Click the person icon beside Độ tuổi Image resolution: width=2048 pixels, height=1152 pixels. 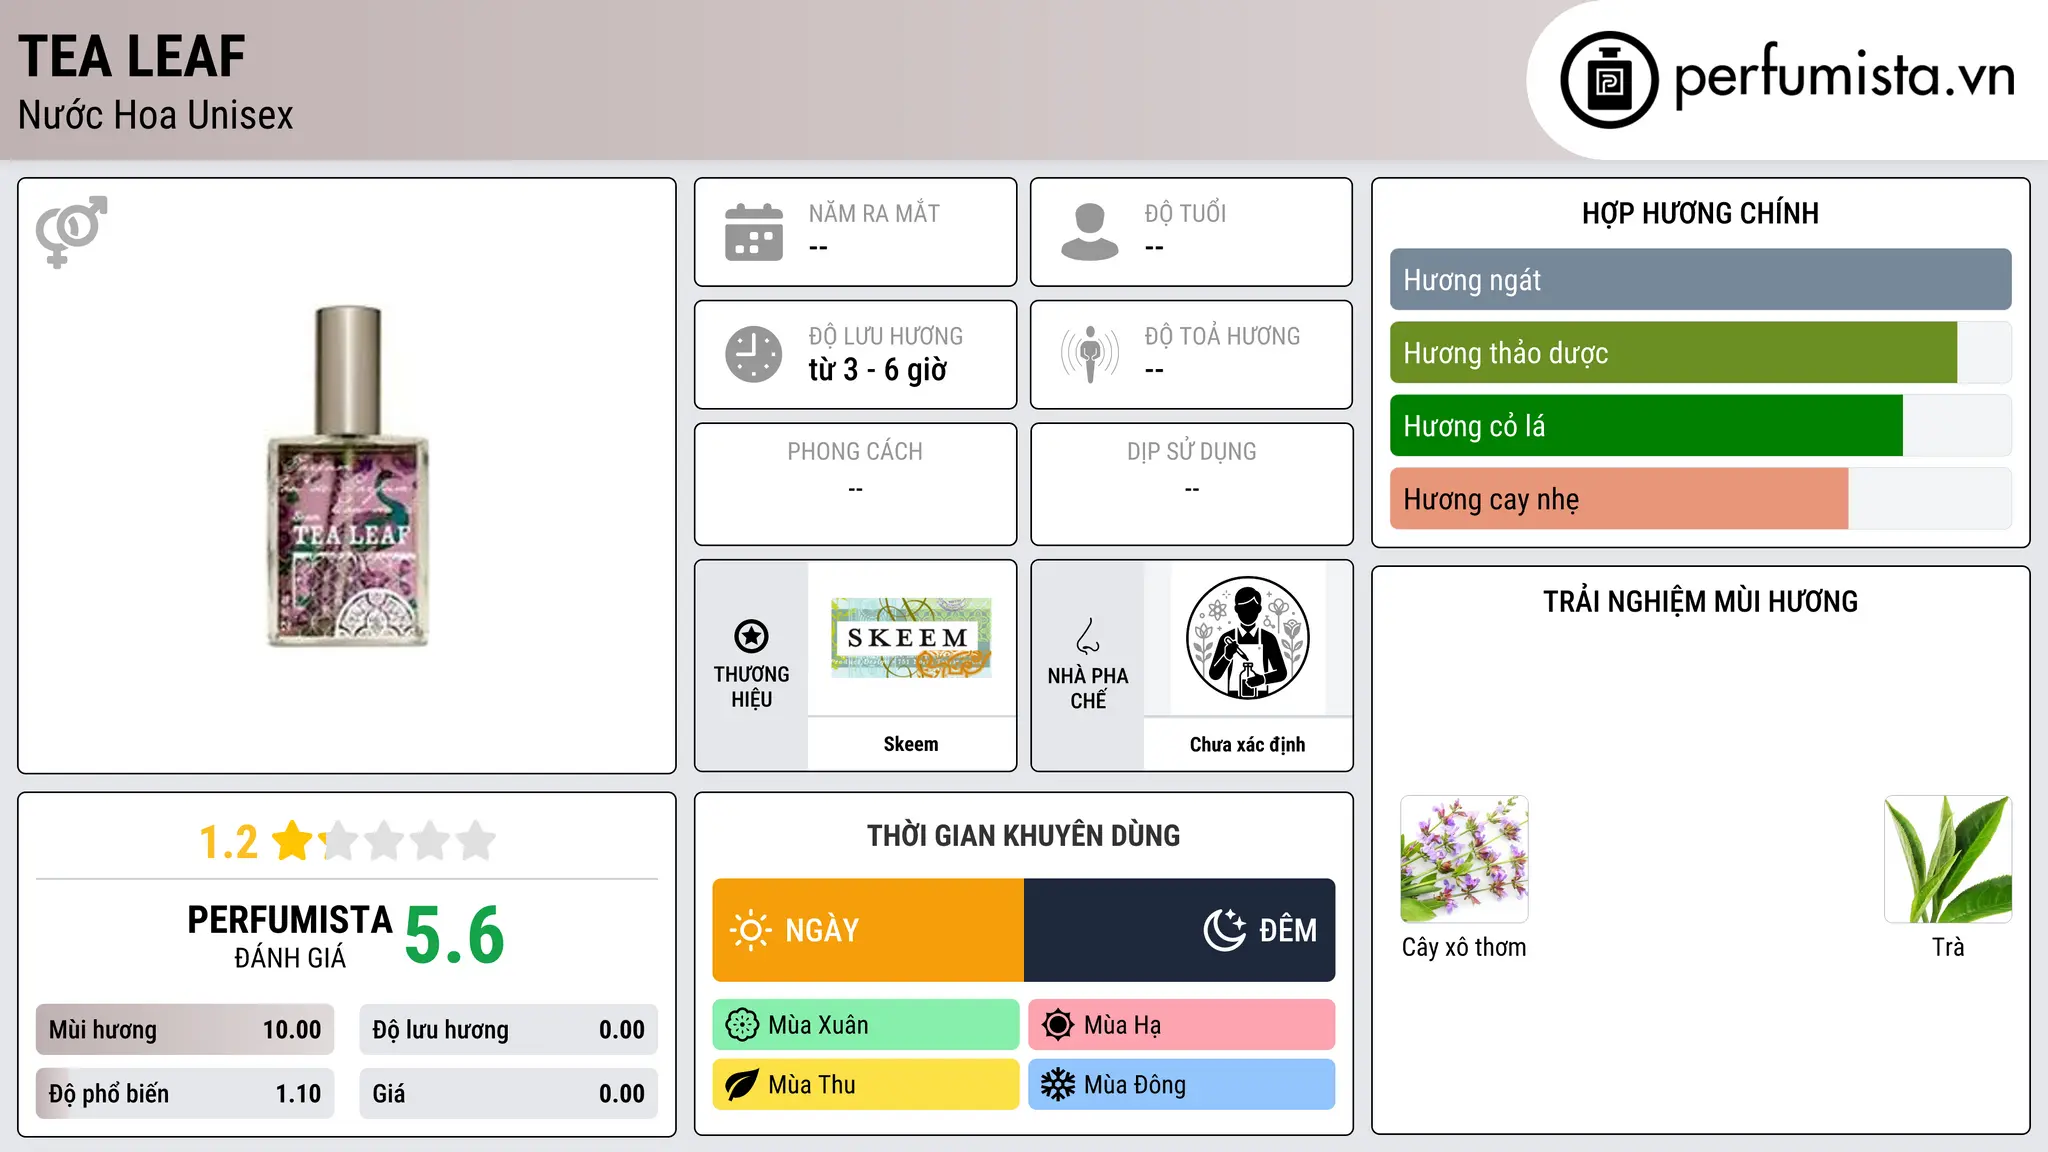[x=1090, y=232]
